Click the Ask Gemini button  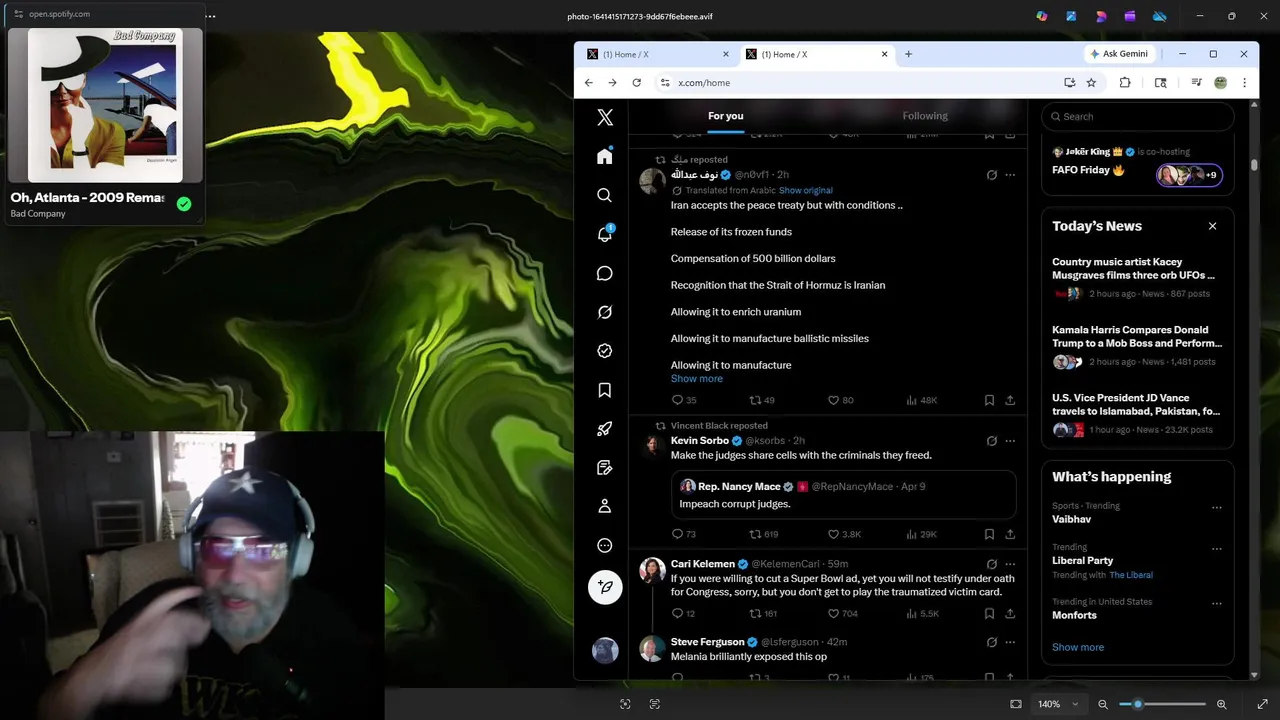1119,54
